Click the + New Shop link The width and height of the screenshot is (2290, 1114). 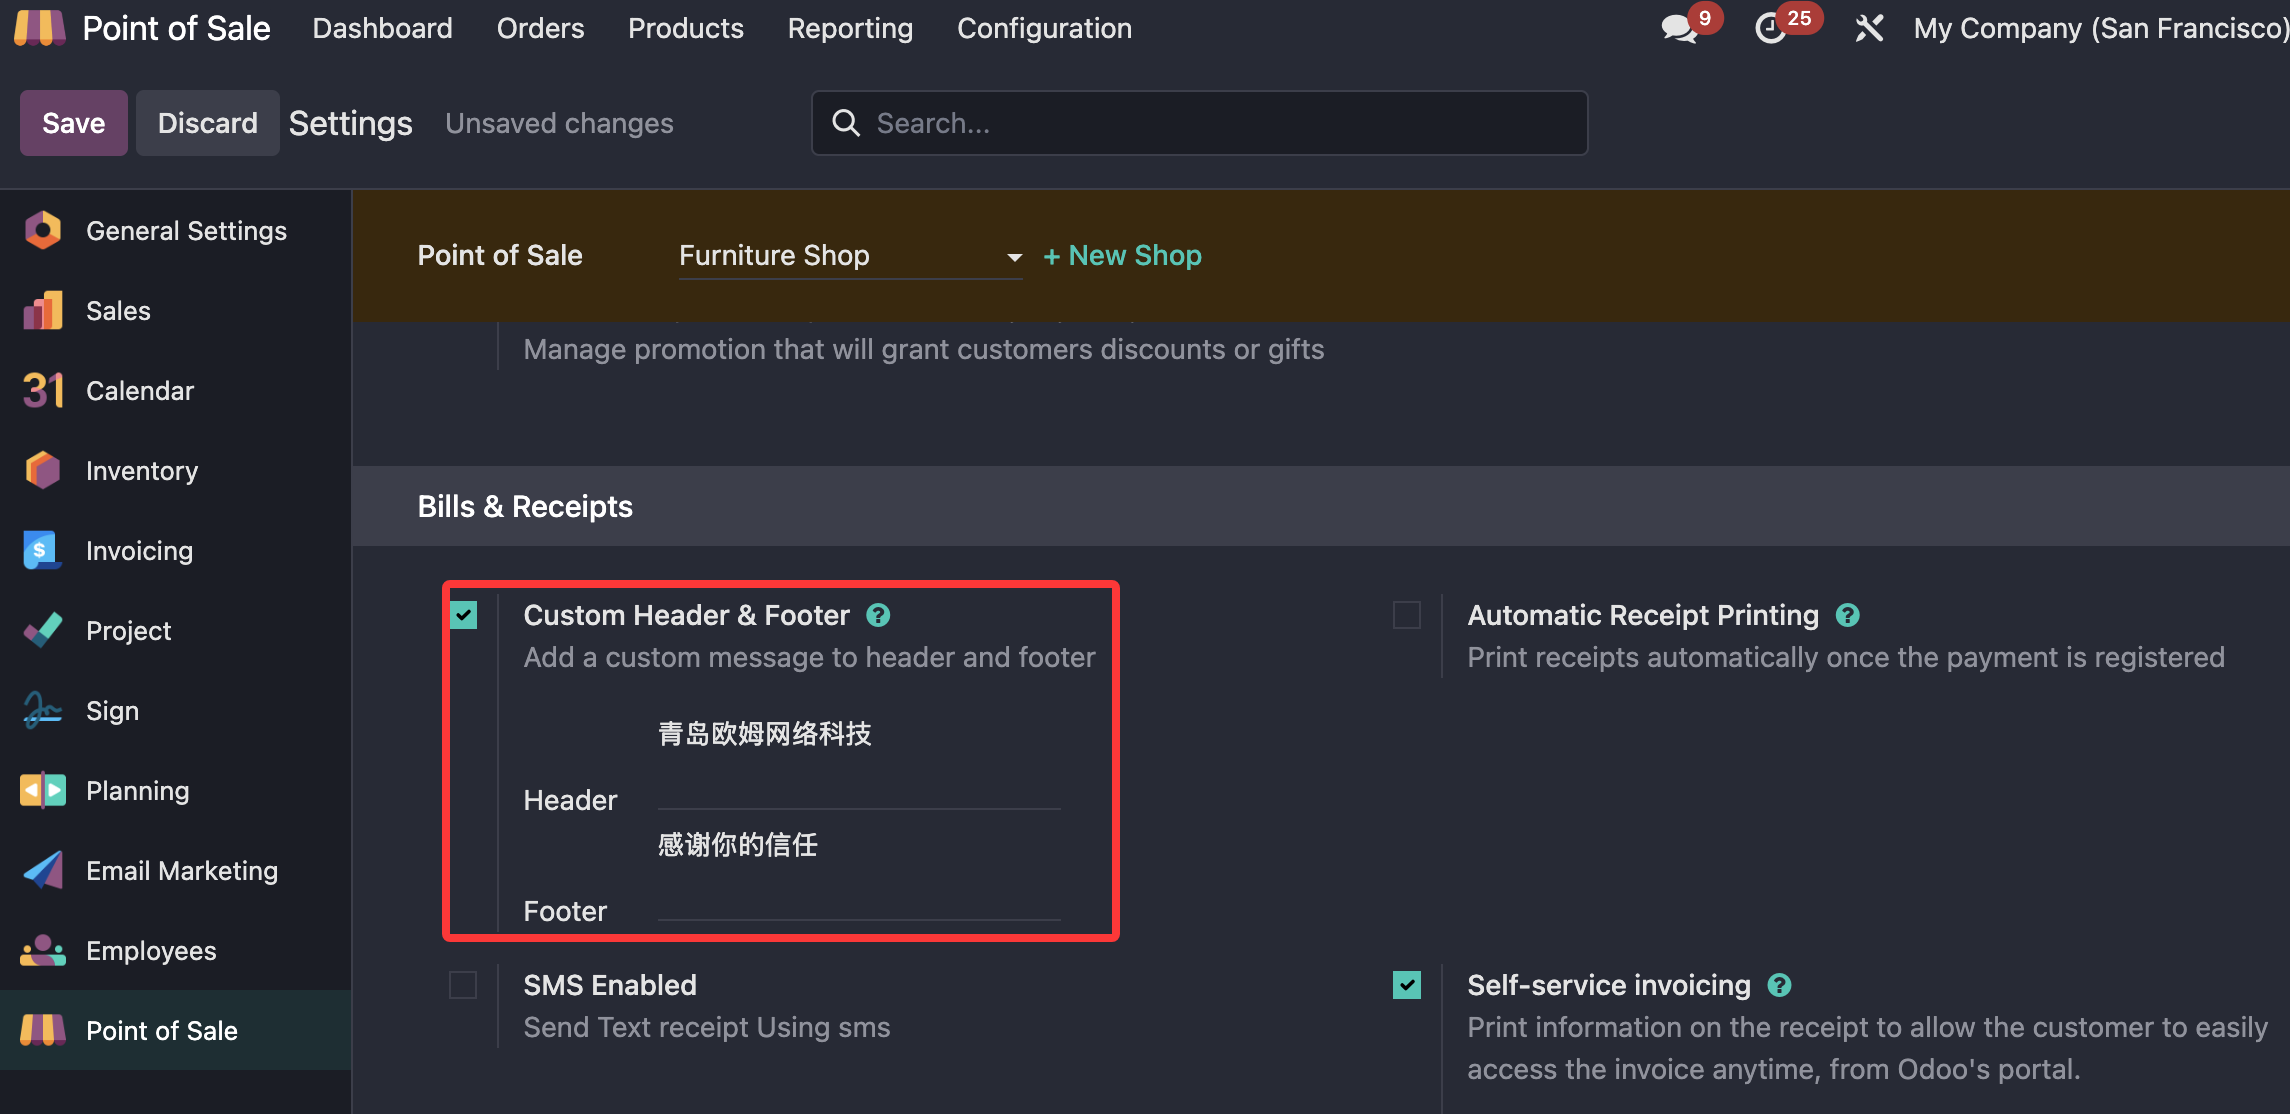1122,256
